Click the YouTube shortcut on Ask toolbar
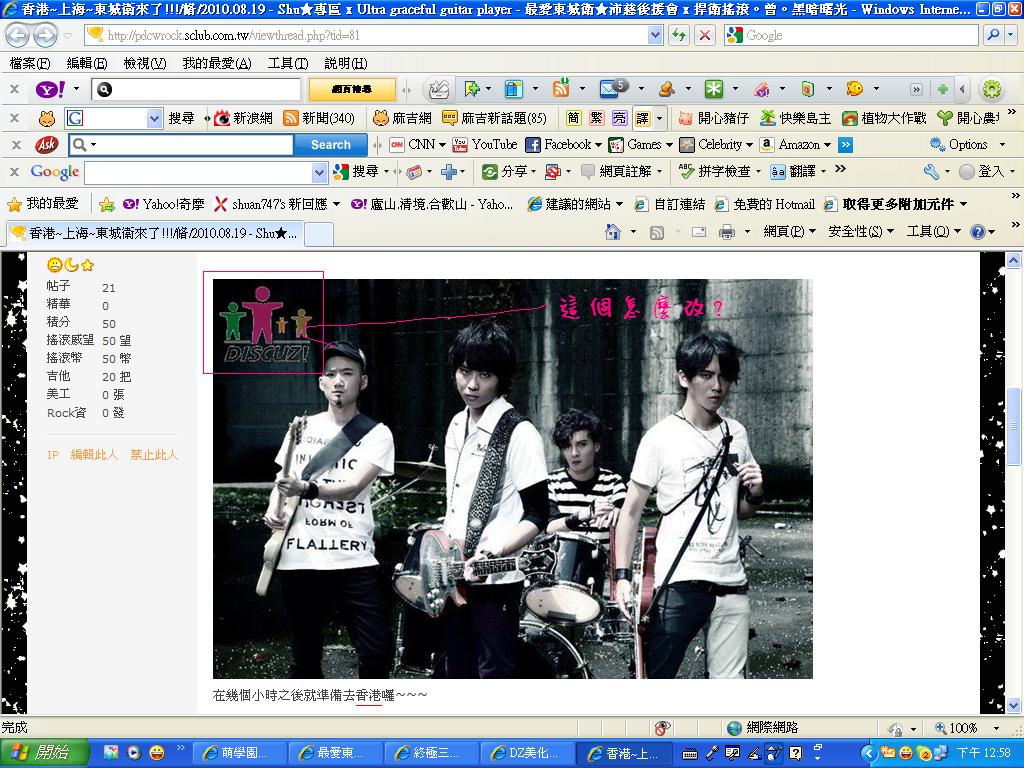1024x768 pixels. tap(485, 145)
